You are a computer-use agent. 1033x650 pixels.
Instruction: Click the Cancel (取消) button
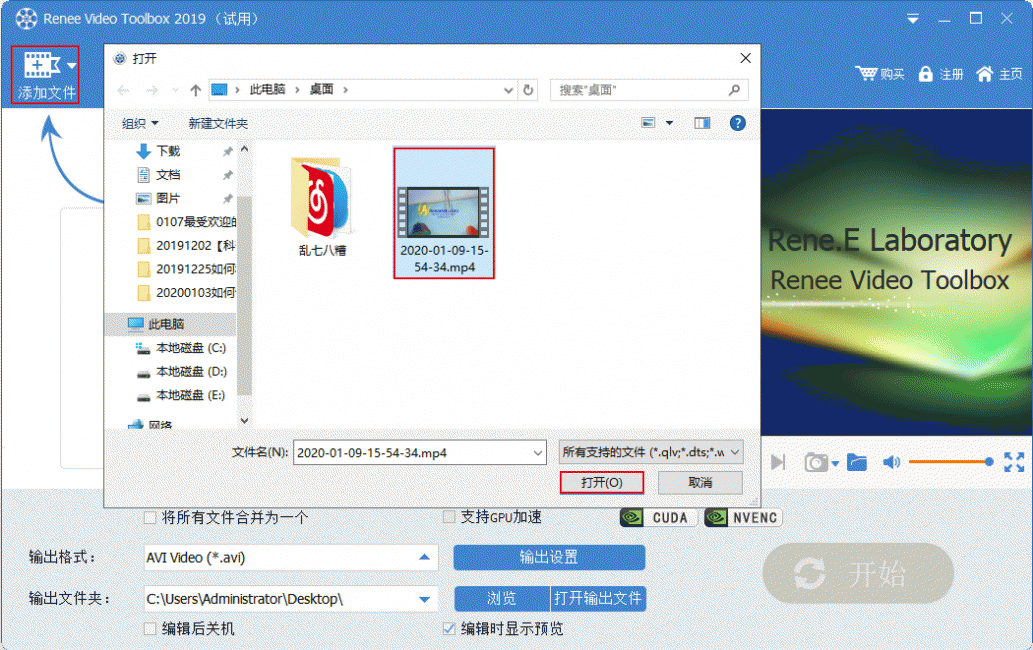pos(700,483)
